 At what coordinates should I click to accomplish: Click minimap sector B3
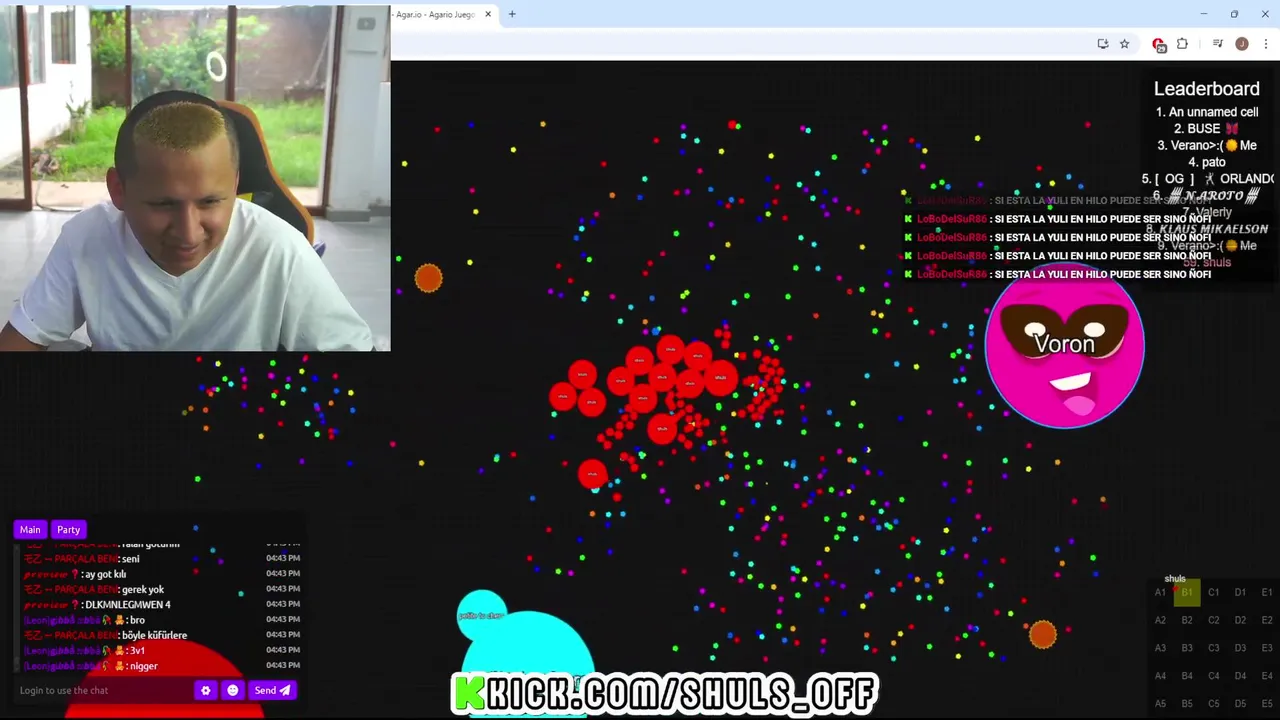[1187, 648]
